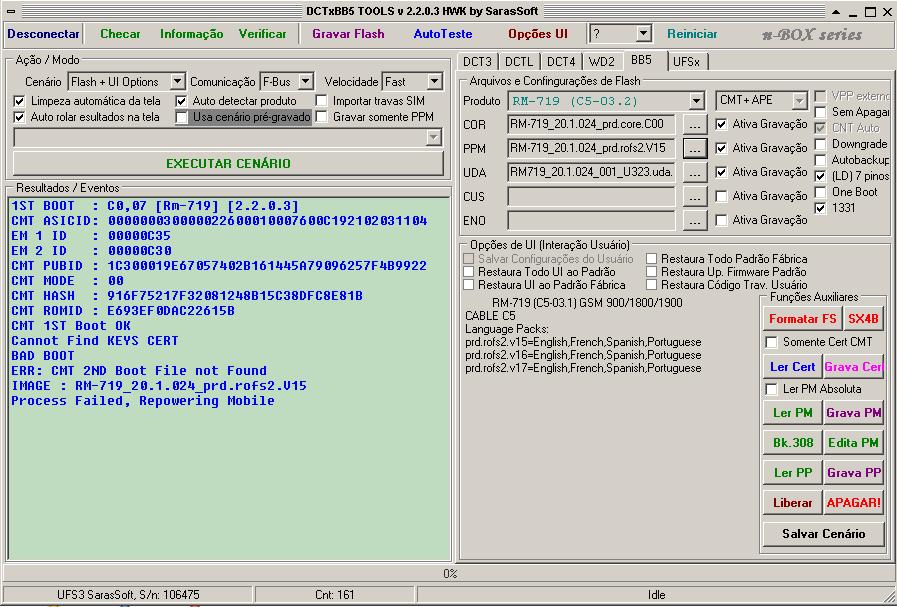Image resolution: width=897 pixels, height=607 pixels.
Task: Click Reiniciar in the toolbar
Action: click(x=692, y=34)
